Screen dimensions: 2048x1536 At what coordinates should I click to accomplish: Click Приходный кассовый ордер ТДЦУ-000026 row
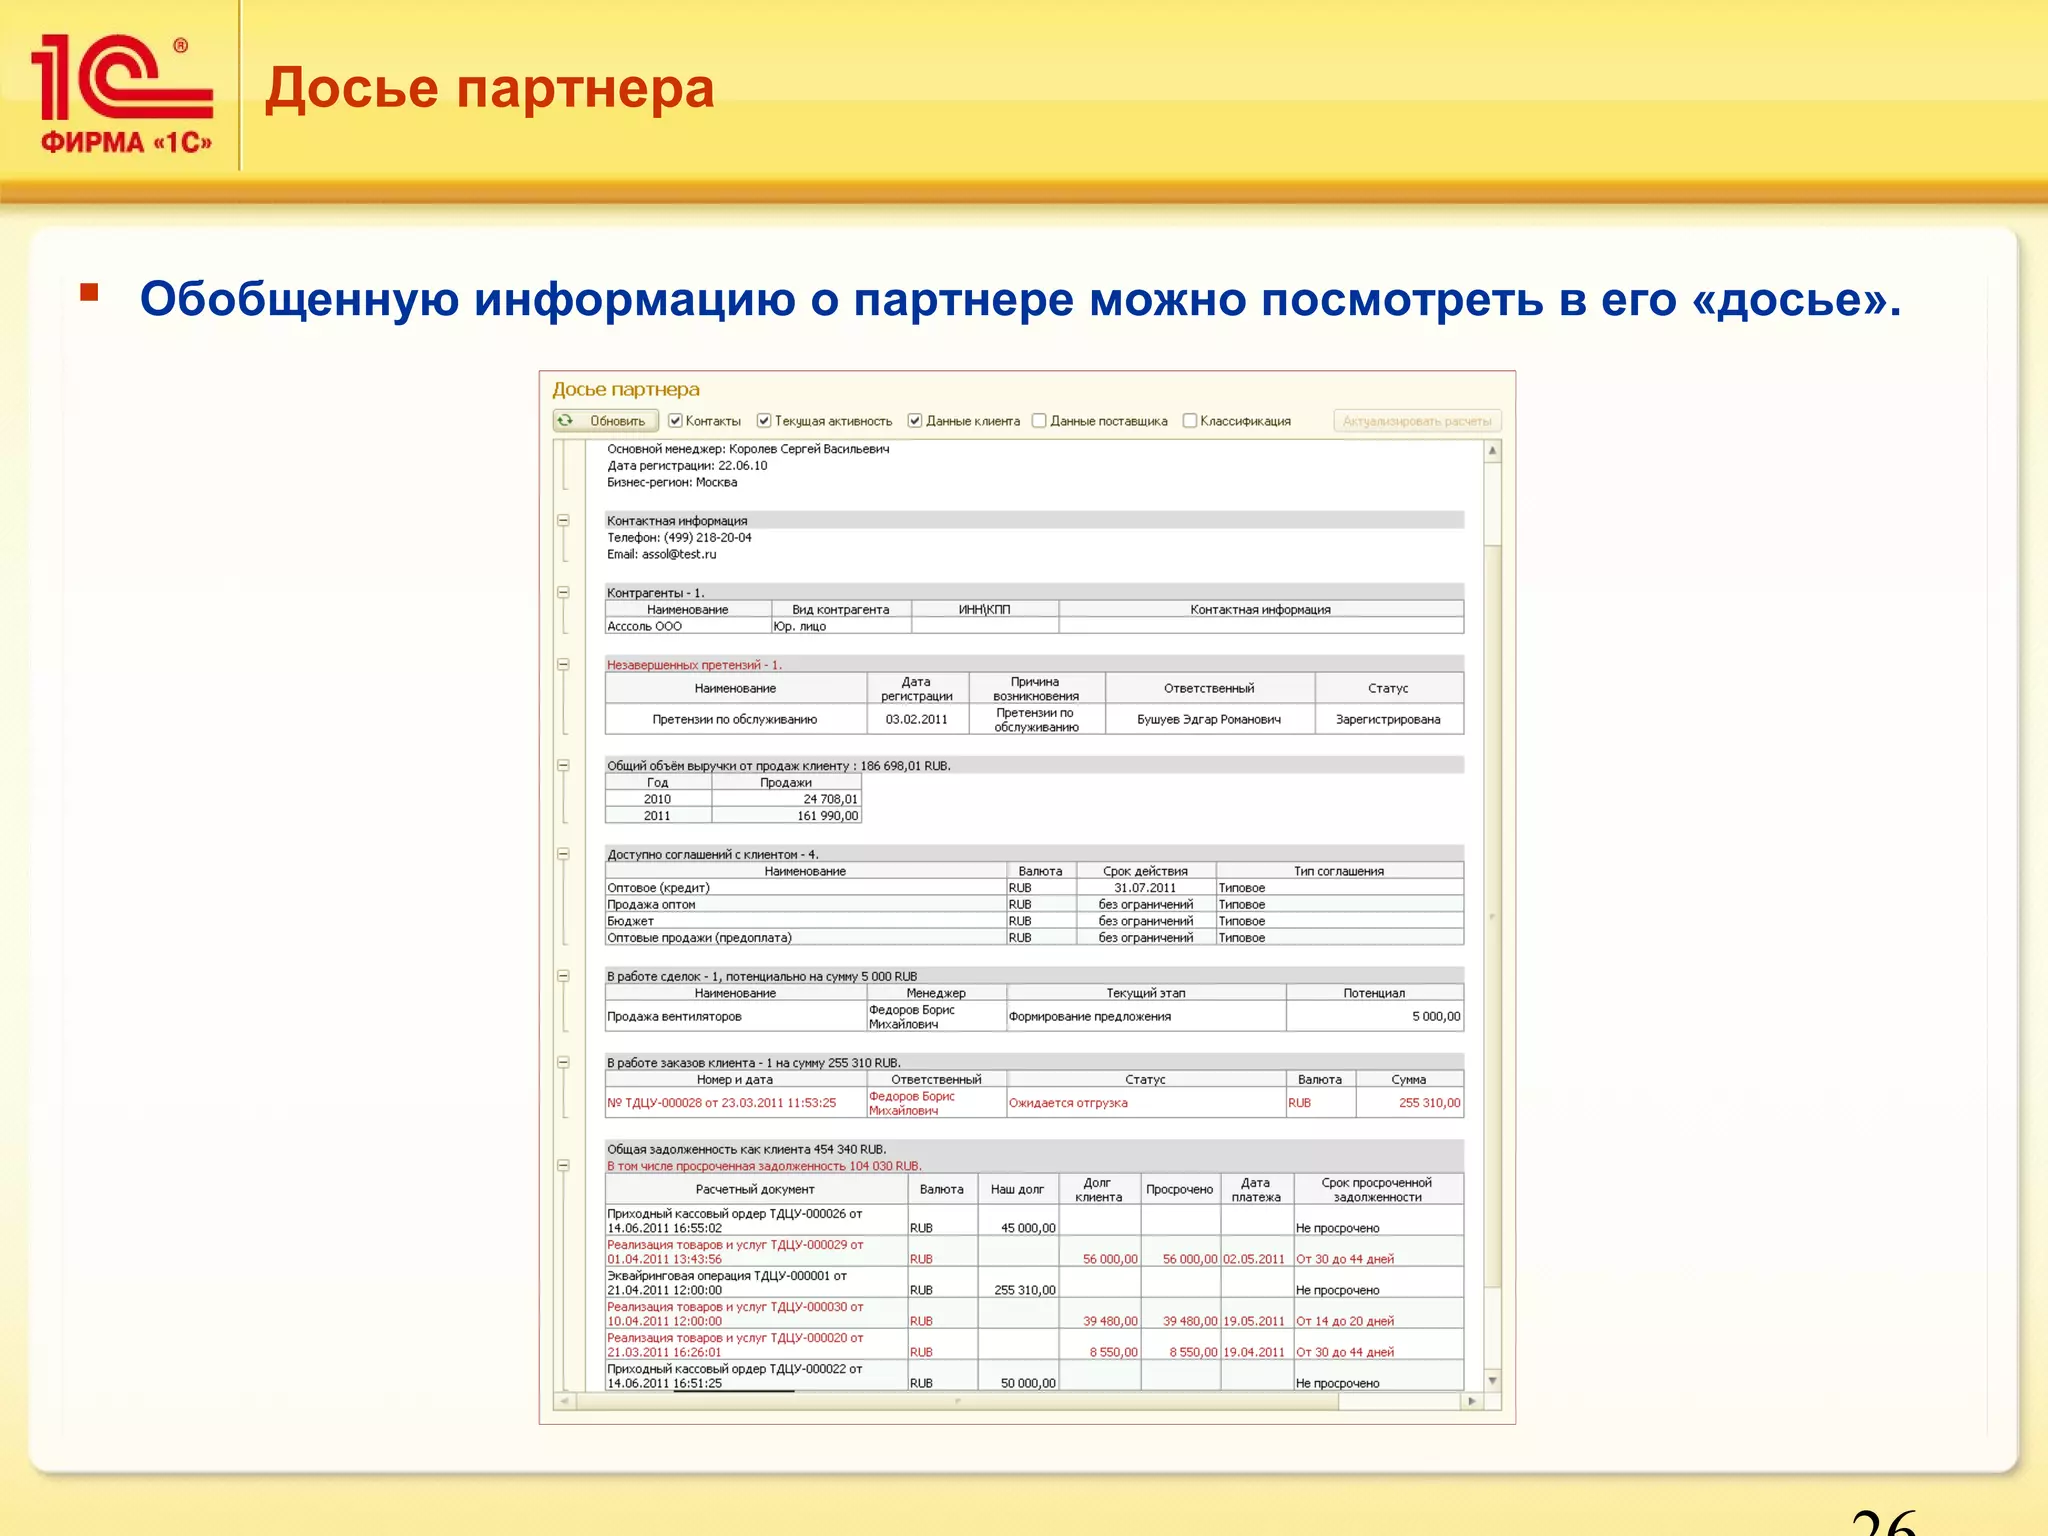(1034, 1221)
